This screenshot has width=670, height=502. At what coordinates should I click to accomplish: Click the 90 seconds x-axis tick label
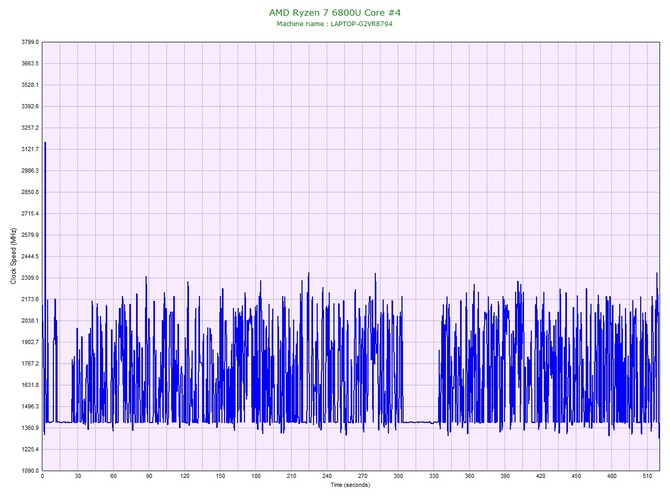click(x=149, y=476)
